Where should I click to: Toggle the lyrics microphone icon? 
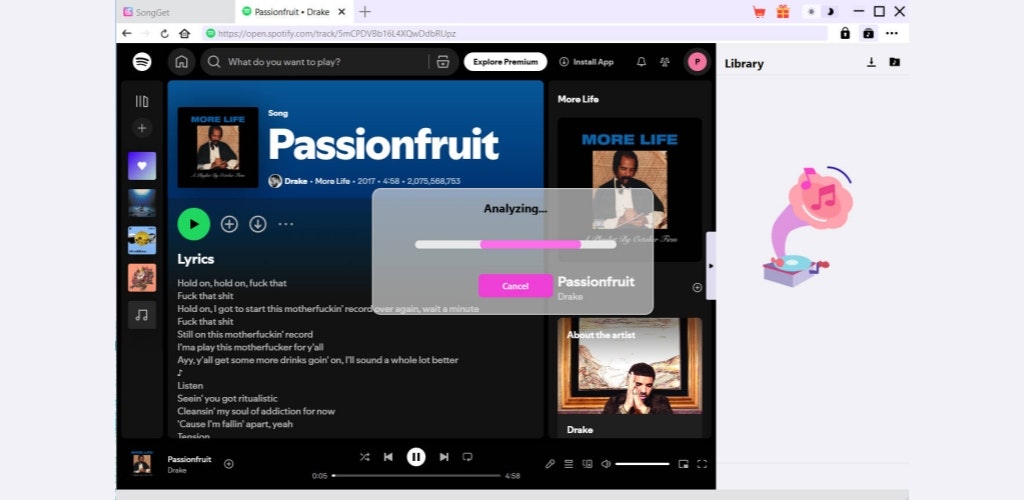tap(550, 463)
